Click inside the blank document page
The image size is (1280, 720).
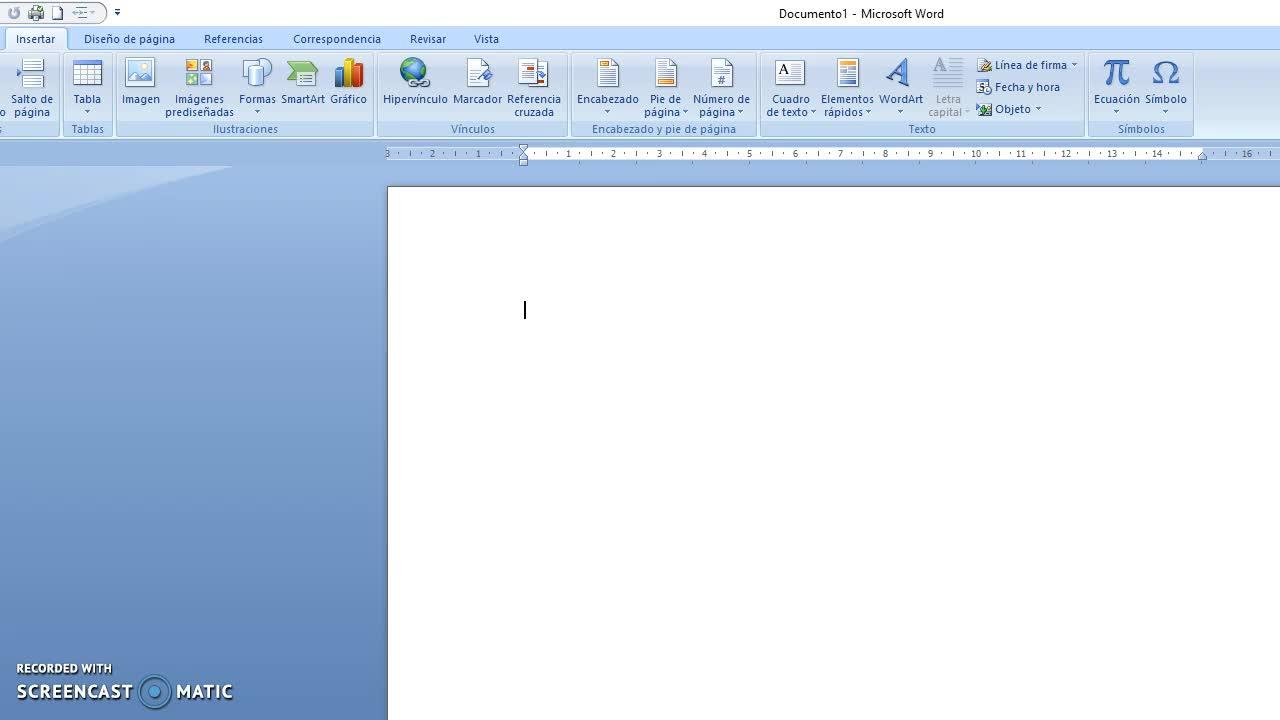tap(834, 453)
